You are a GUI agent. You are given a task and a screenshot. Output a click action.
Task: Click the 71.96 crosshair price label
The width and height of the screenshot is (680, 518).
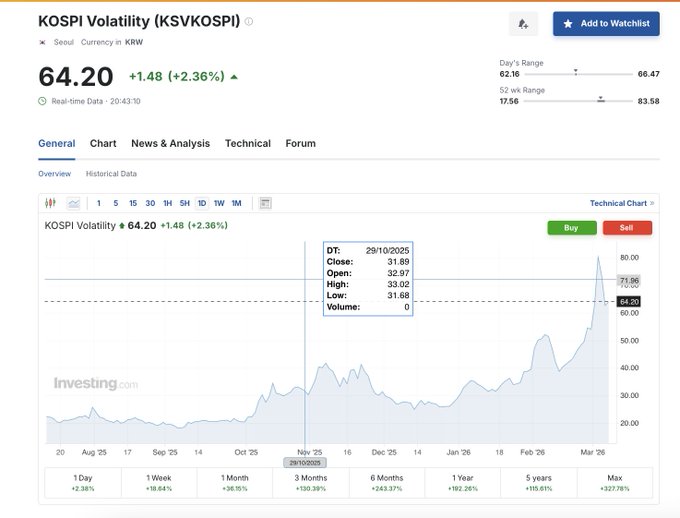click(x=628, y=280)
